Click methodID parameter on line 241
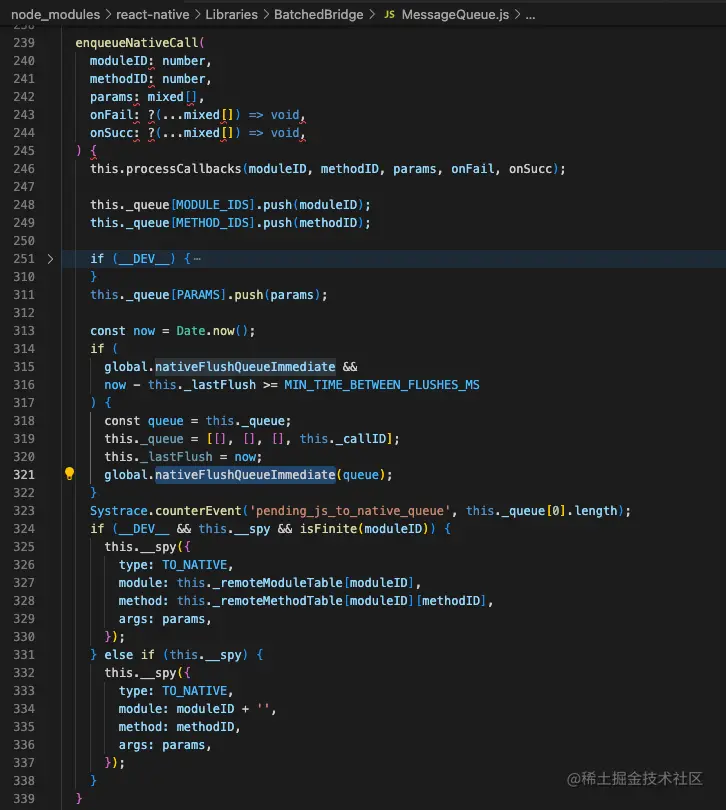726x810 pixels. coord(118,79)
